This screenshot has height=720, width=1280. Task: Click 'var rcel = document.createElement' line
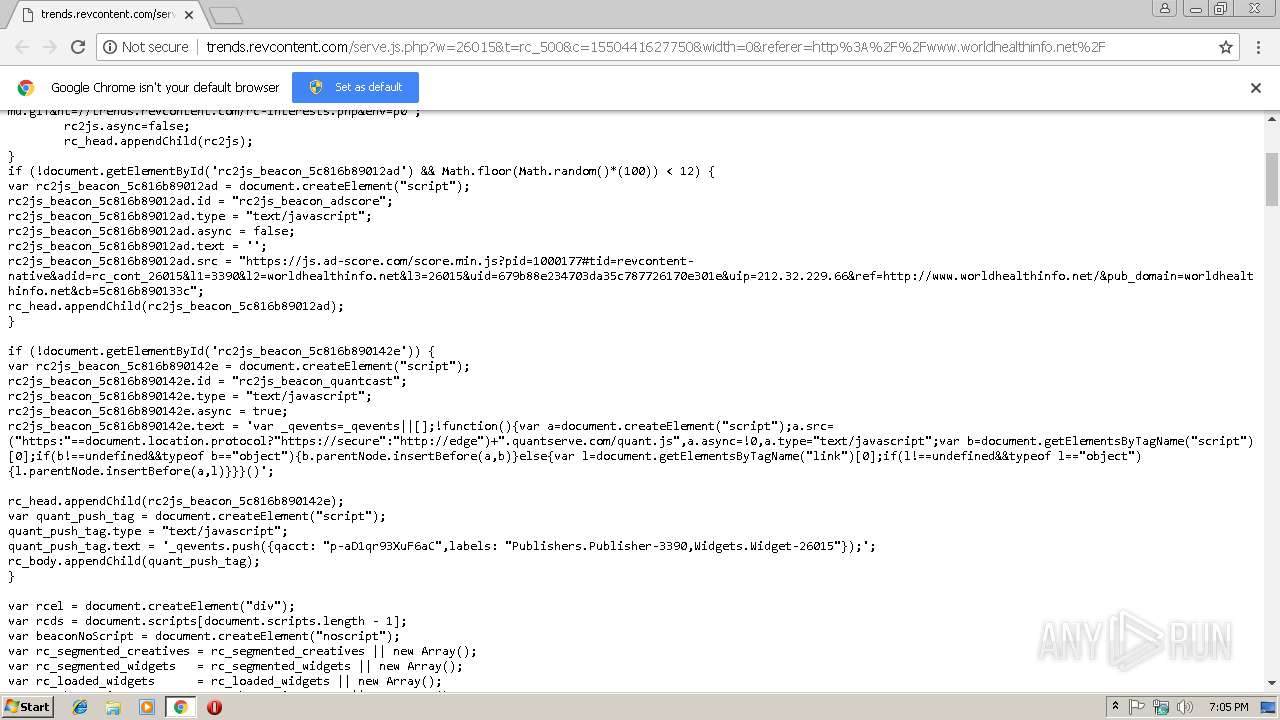click(x=152, y=606)
